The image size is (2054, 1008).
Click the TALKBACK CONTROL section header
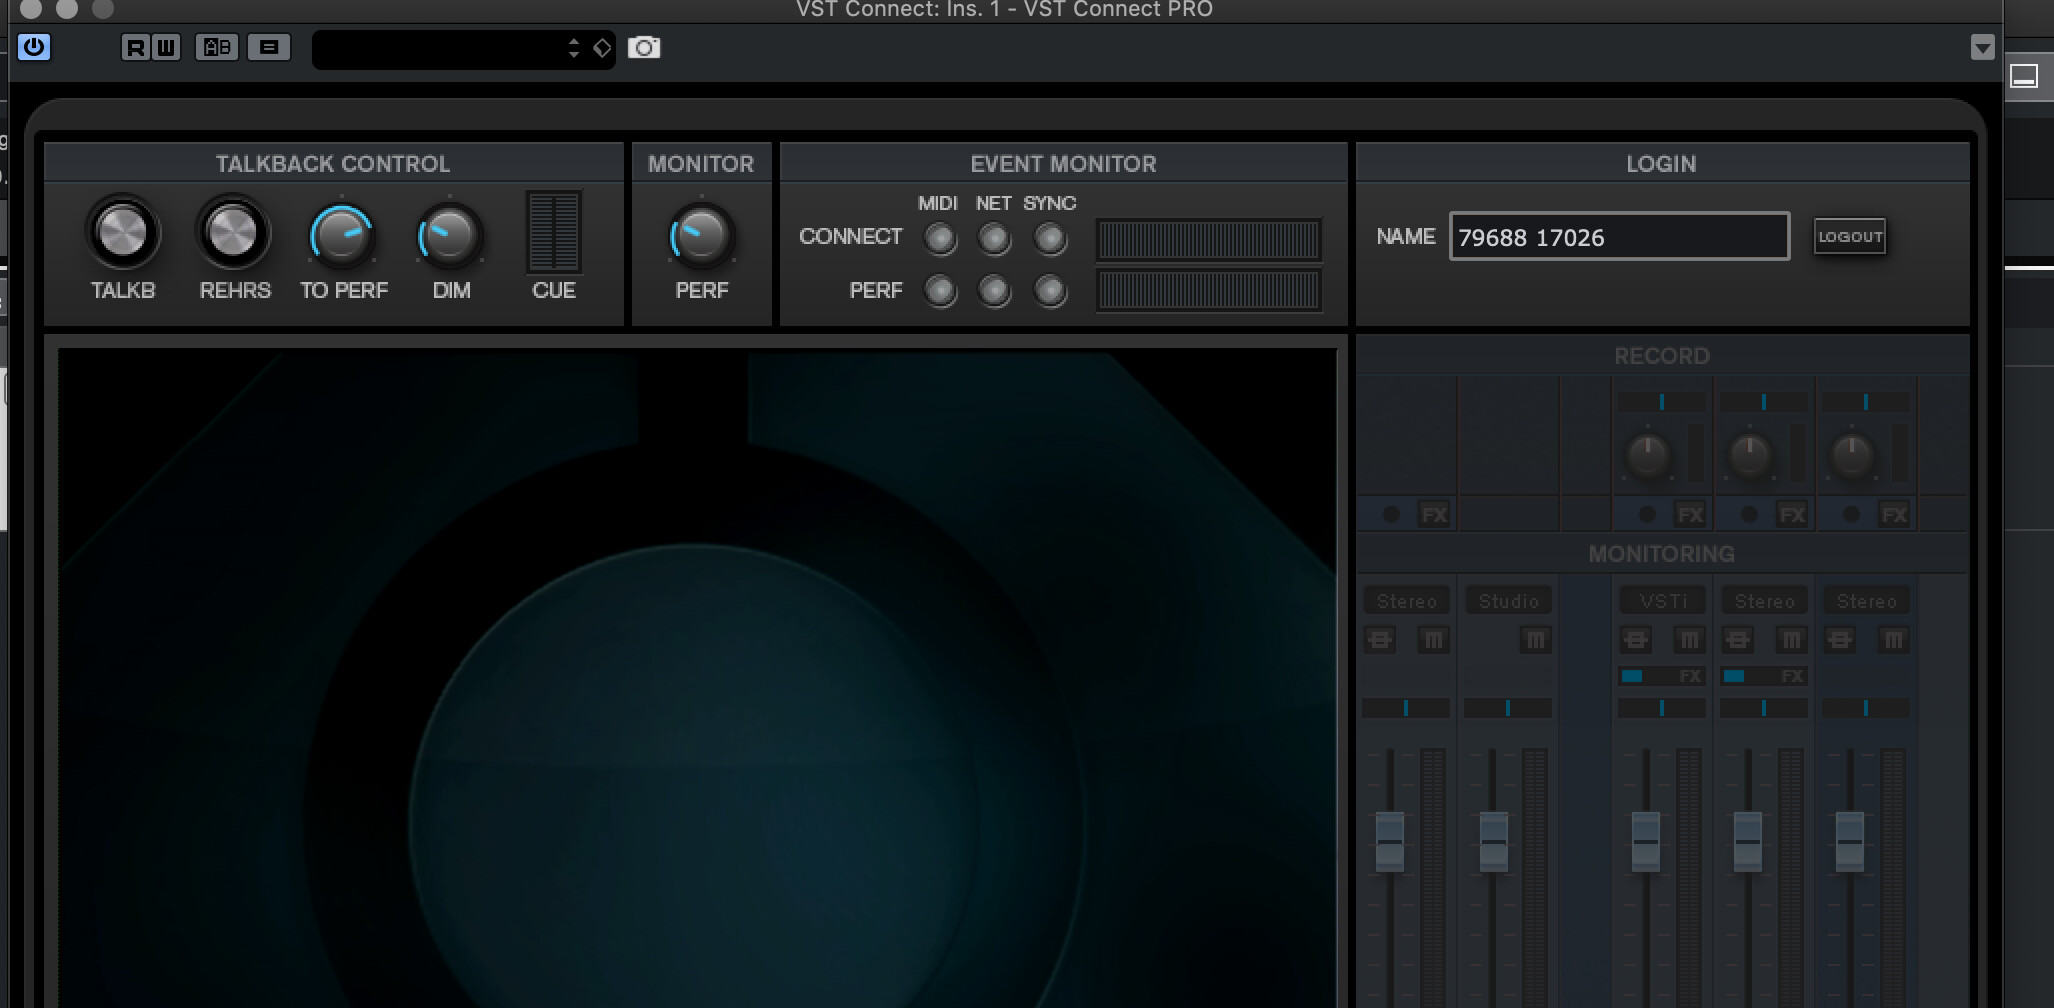[x=333, y=163]
